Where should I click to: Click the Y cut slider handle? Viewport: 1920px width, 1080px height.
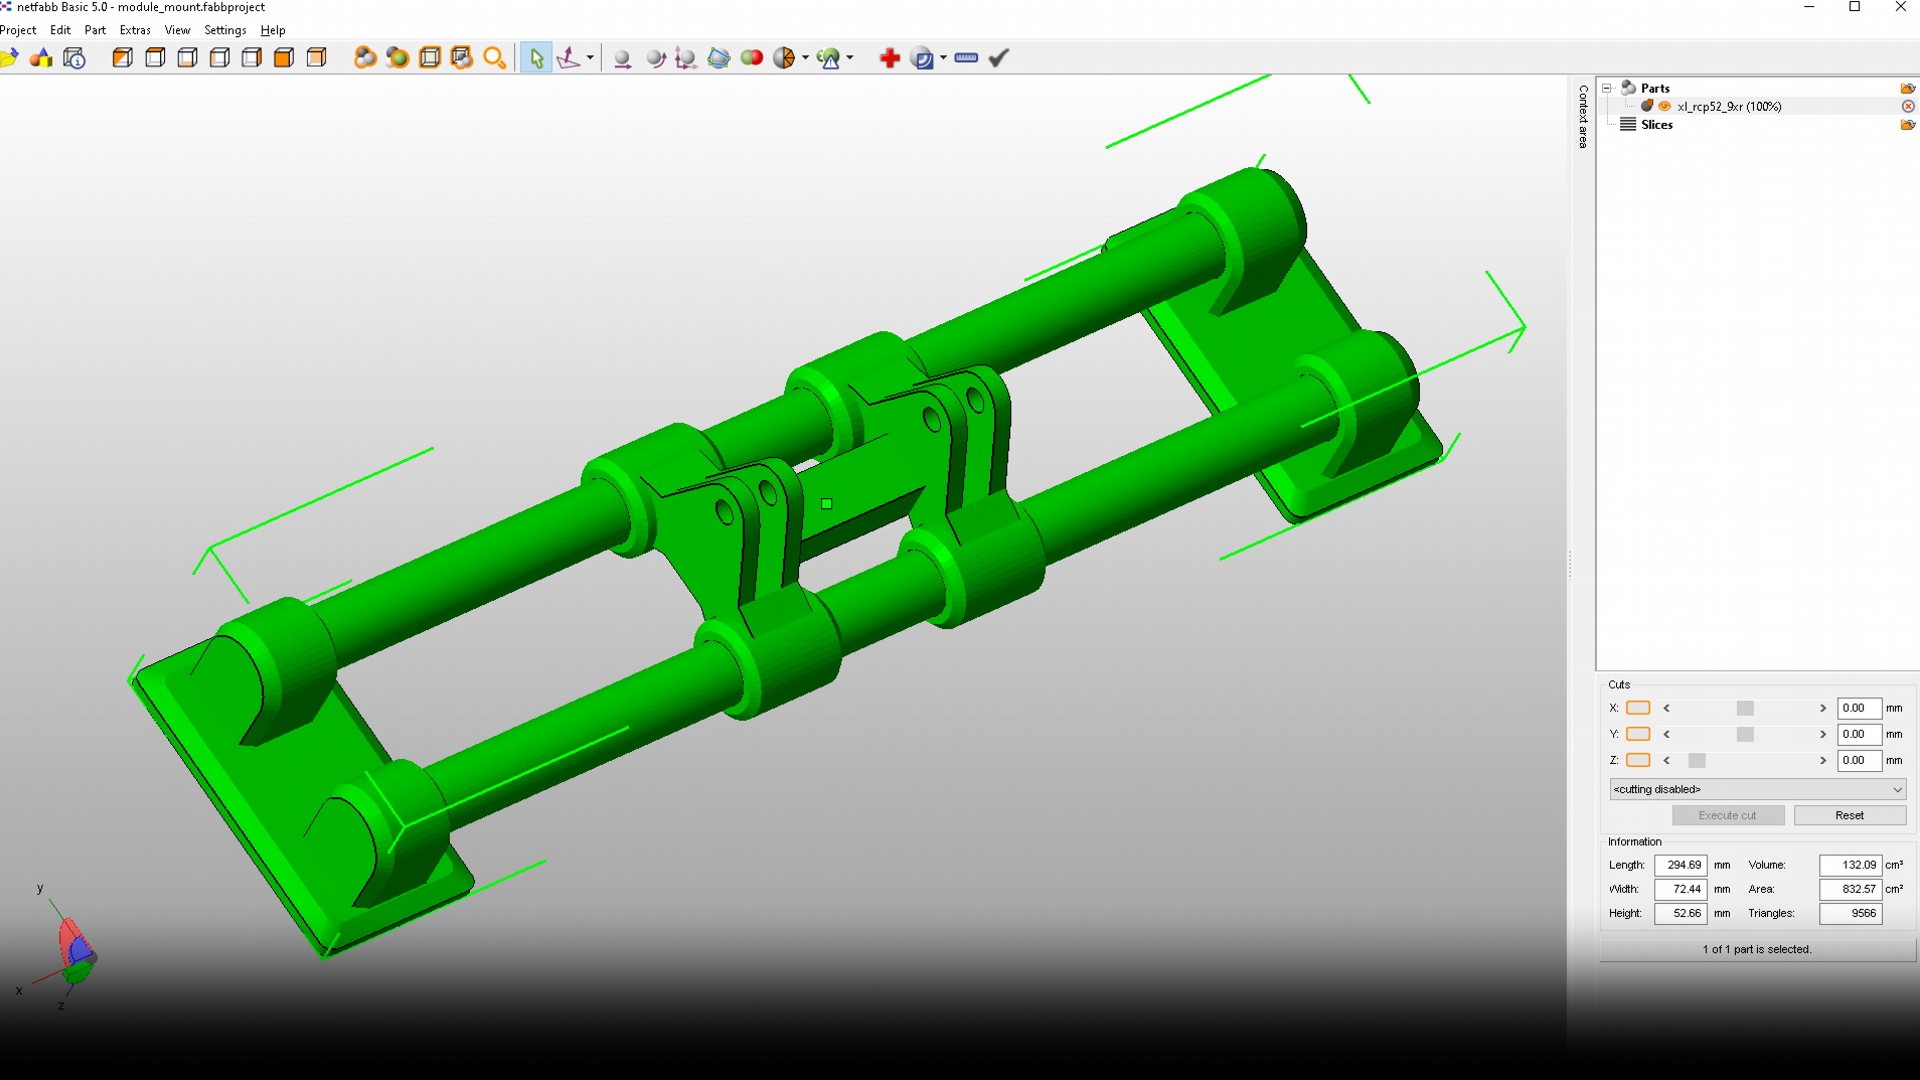click(1745, 734)
